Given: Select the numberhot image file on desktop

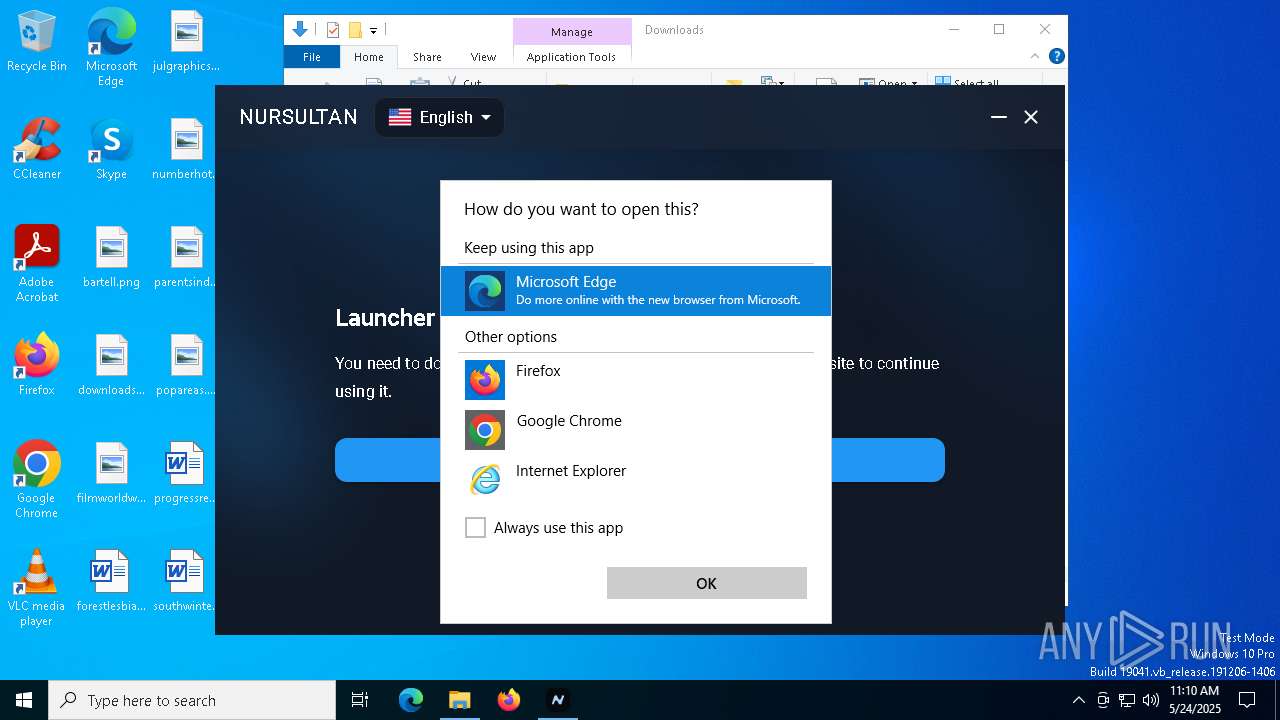Looking at the screenshot, I should point(186,150).
